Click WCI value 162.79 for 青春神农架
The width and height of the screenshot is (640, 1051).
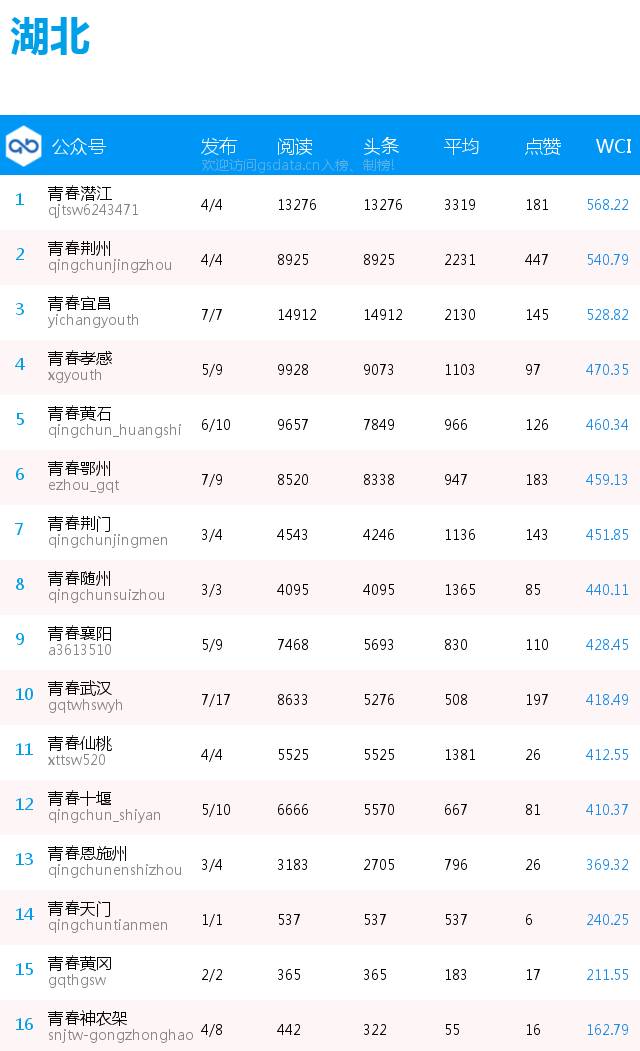(x=607, y=1030)
